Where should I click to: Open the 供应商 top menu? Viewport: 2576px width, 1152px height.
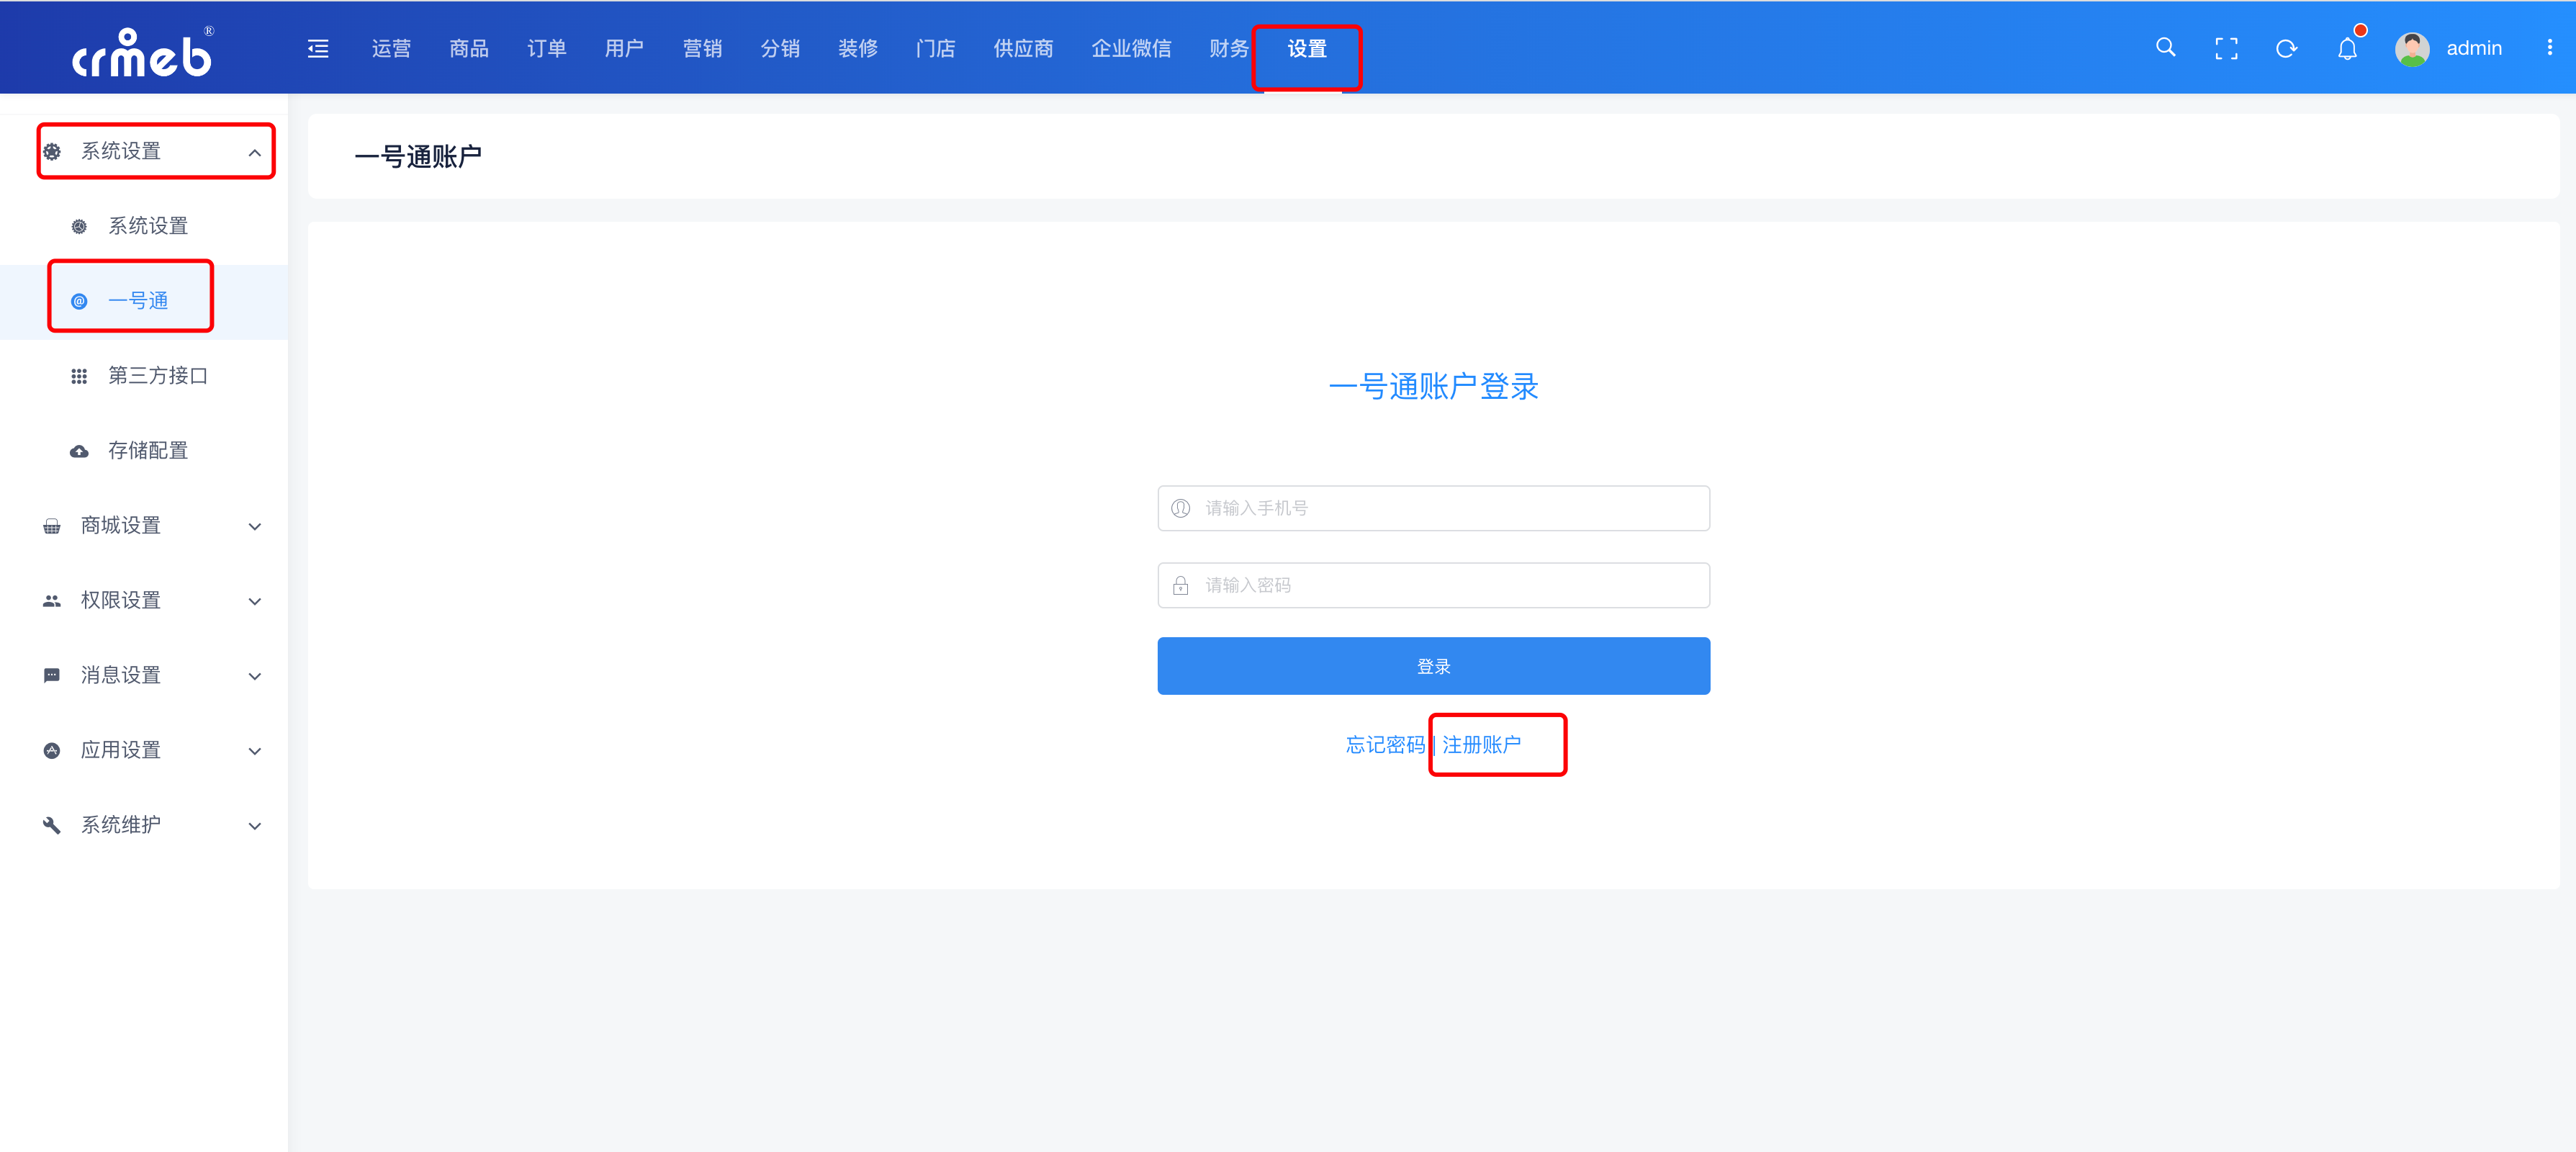click(x=1023, y=49)
